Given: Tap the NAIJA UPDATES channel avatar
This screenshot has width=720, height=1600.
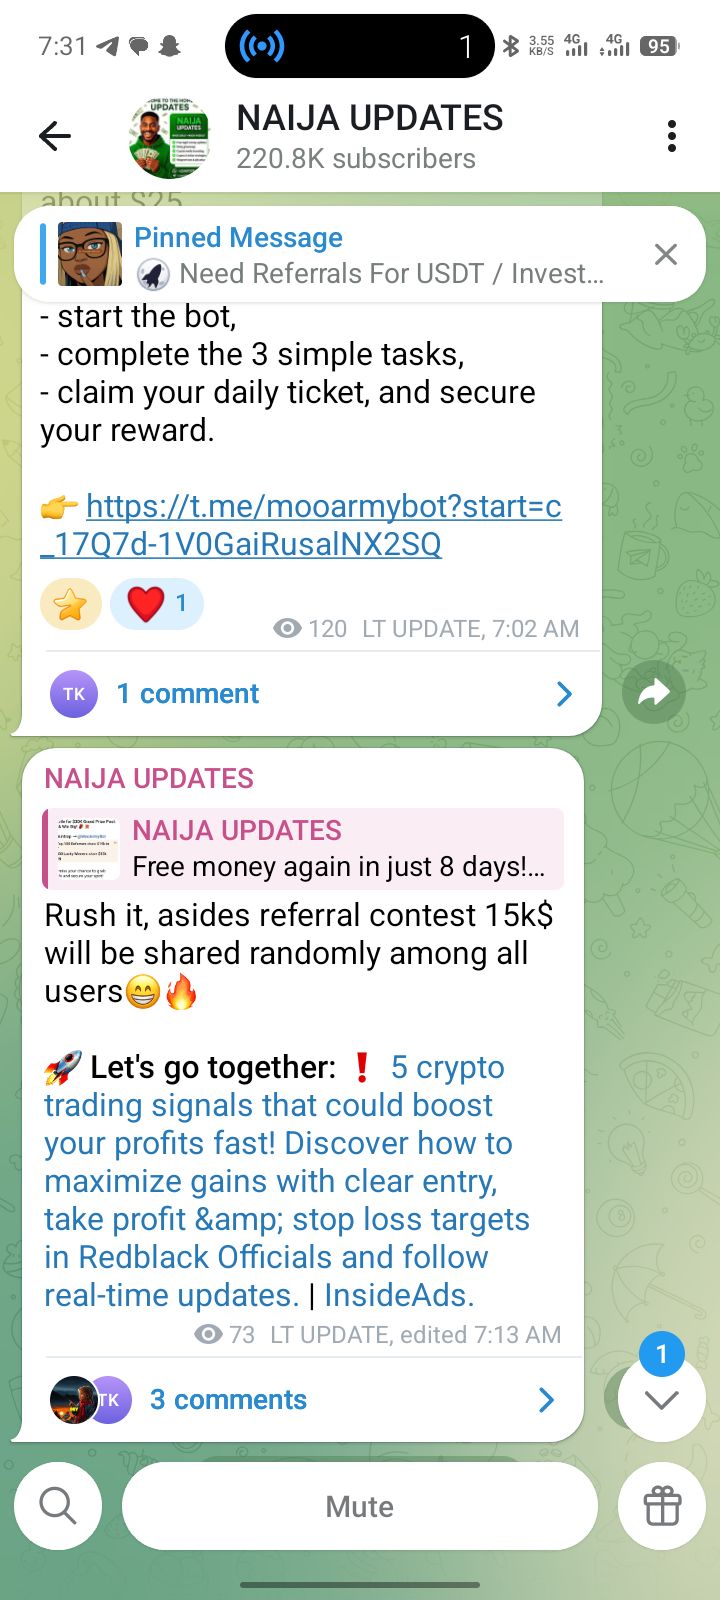Looking at the screenshot, I should [169, 137].
